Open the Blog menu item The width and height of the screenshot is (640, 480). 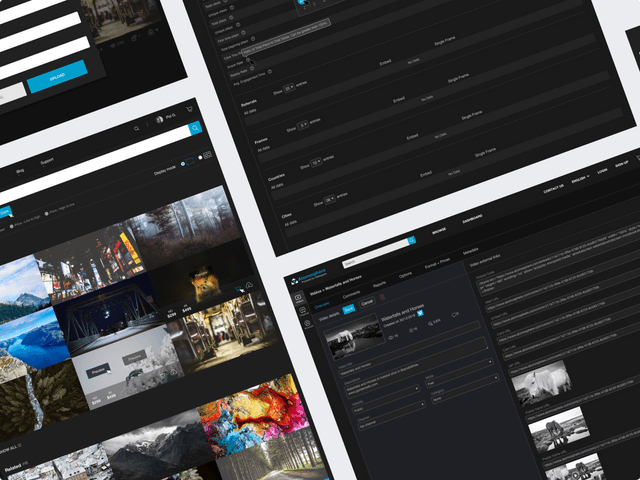tap(20, 171)
